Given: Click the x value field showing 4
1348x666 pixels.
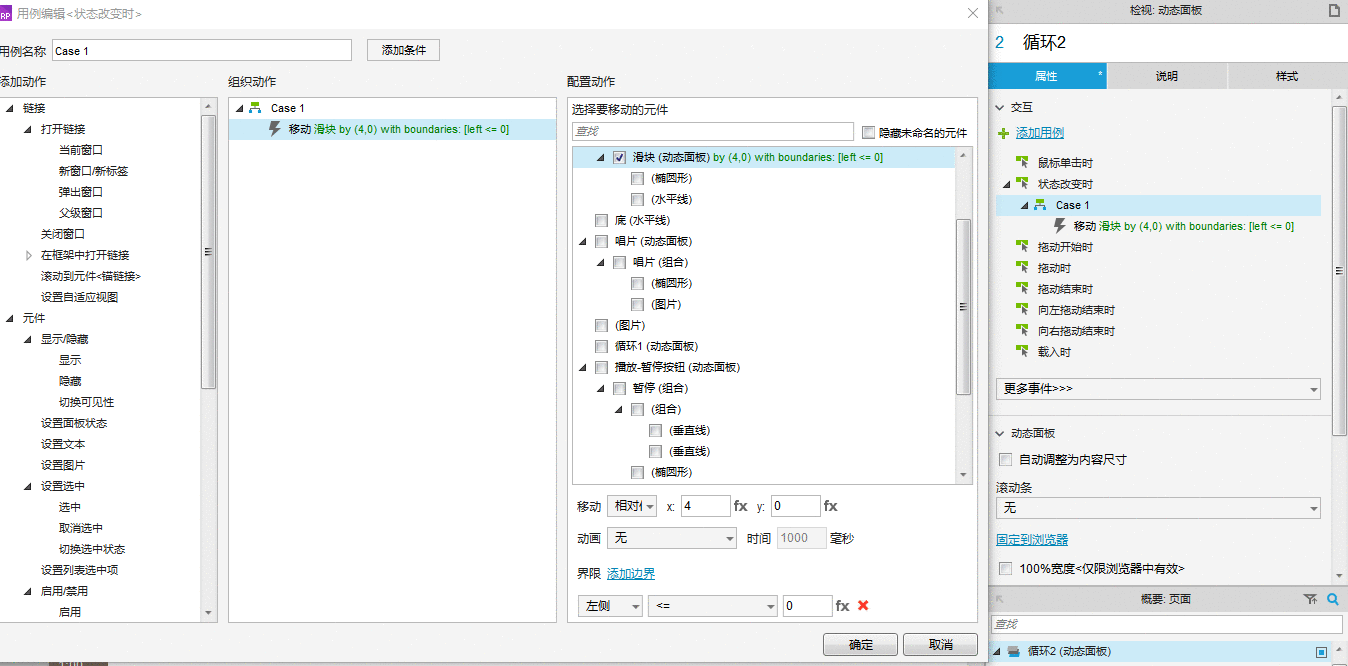Looking at the screenshot, I should point(706,506).
